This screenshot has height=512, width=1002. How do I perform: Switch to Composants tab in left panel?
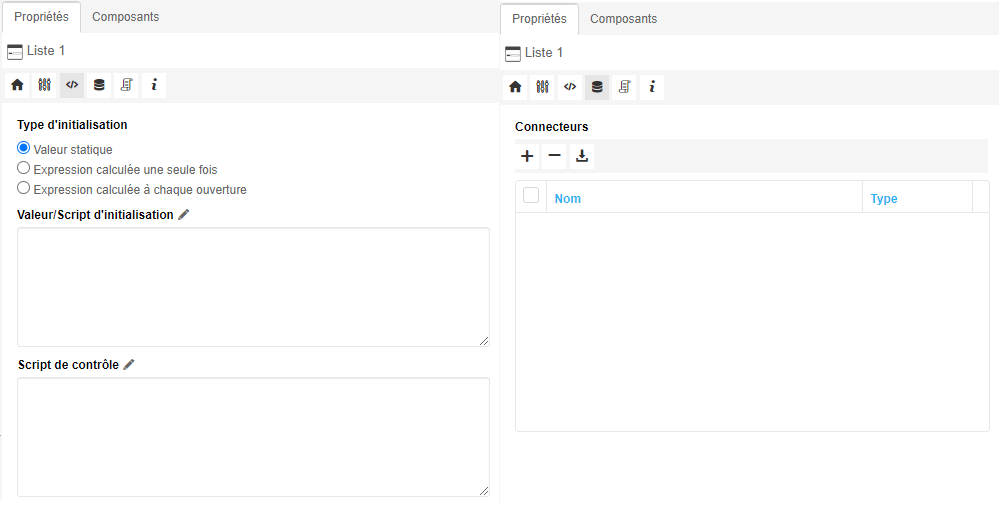click(x=125, y=17)
